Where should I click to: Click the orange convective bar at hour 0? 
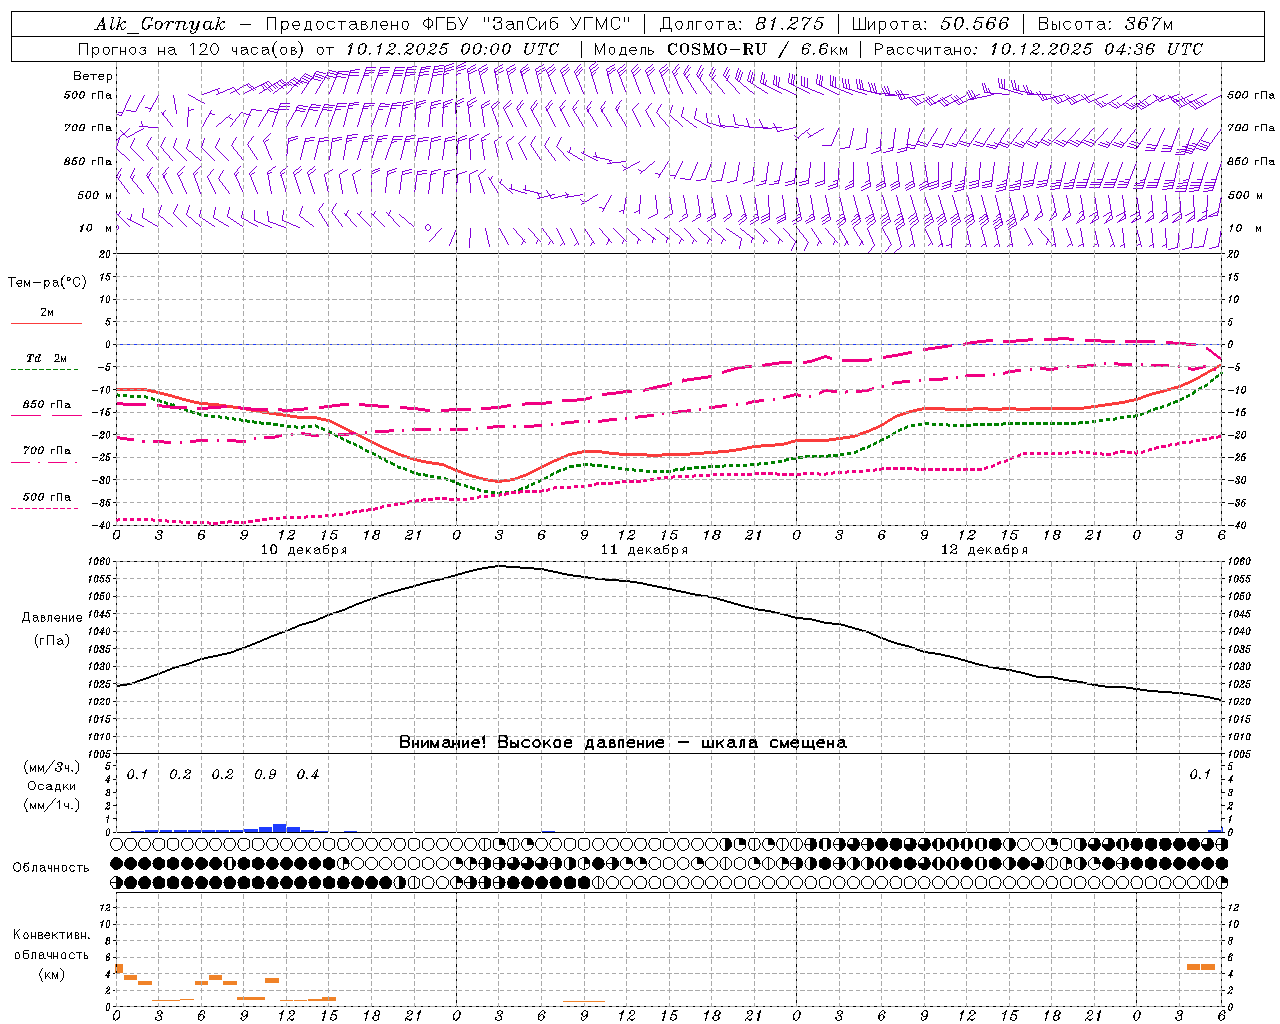click(x=119, y=968)
